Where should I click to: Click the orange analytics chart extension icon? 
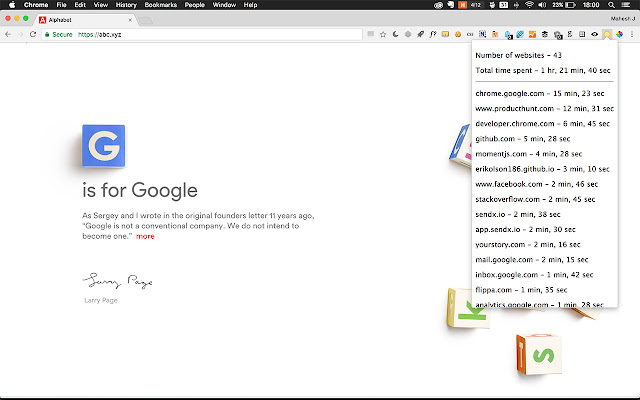point(532,34)
